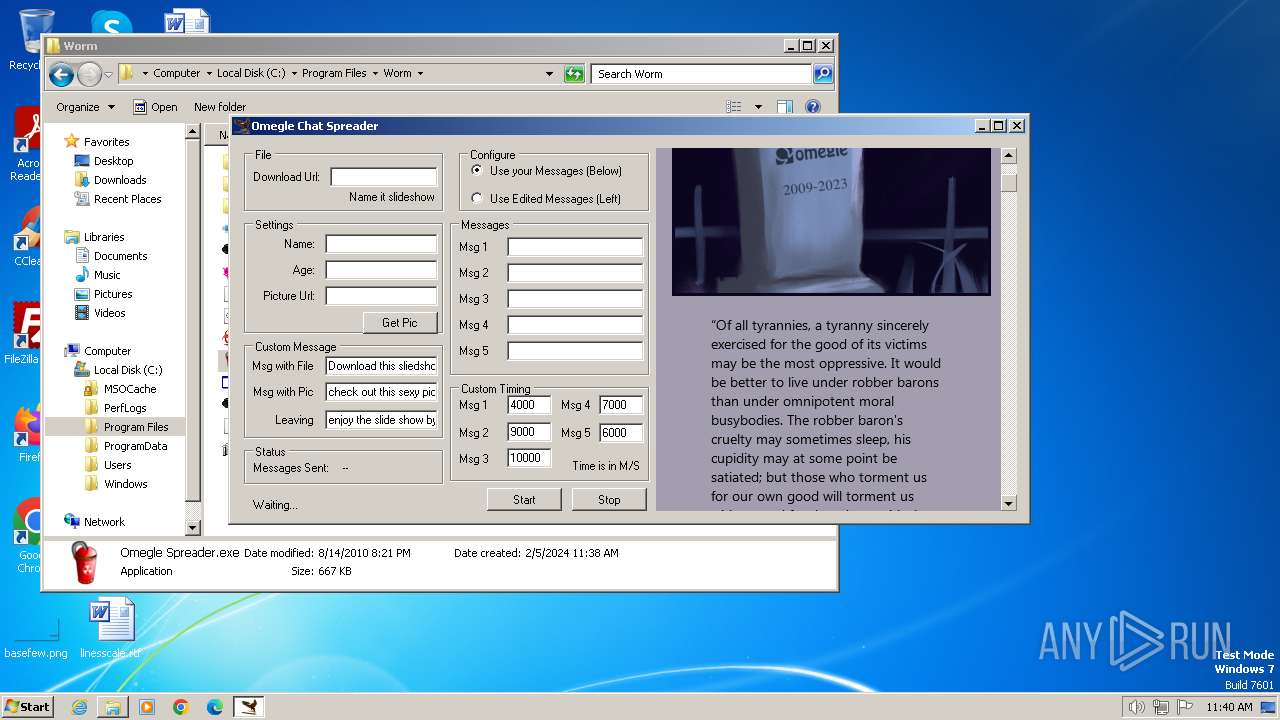
Task: Toggle the preview pane icon in Explorer toolbar
Action: coord(785,107)
